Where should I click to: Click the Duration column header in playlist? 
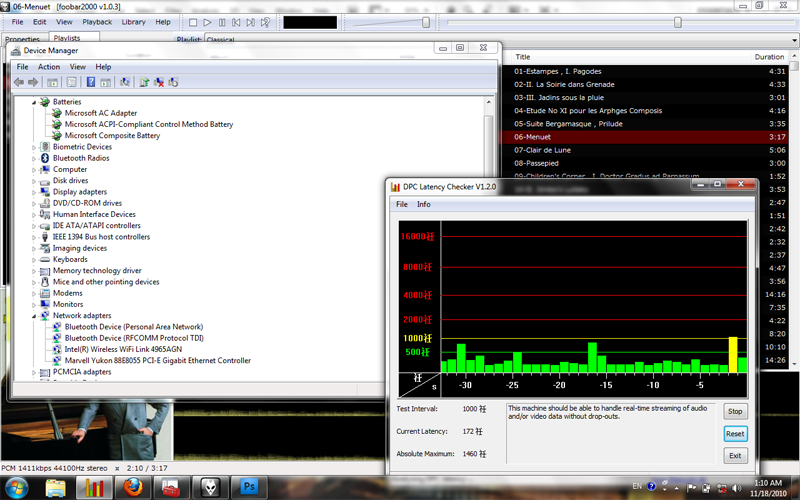[769, 57]
